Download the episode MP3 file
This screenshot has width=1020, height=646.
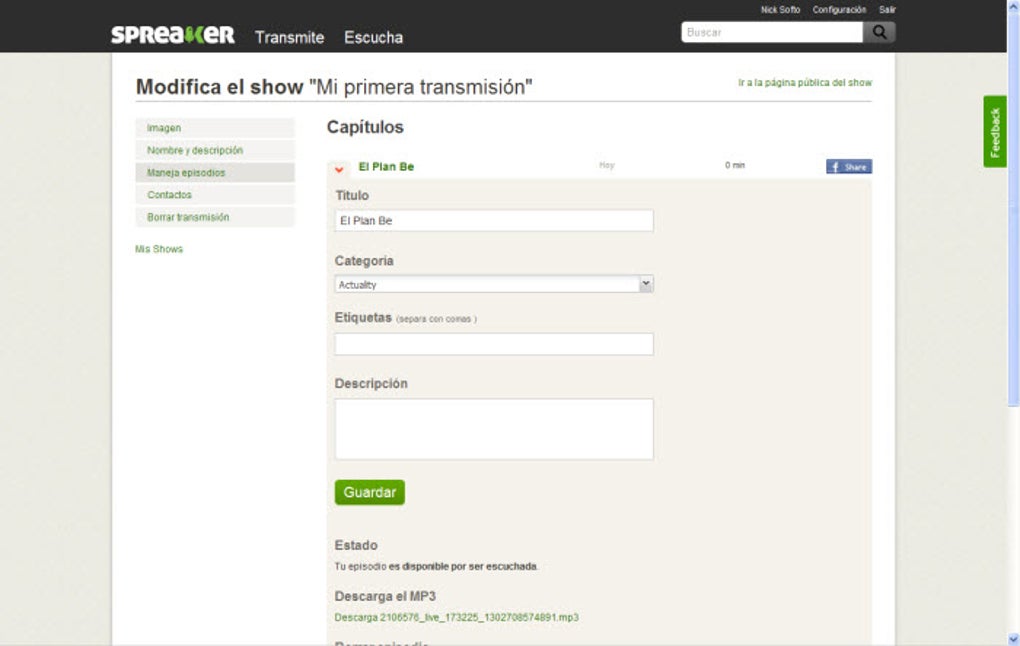click(x=456, y=617)
